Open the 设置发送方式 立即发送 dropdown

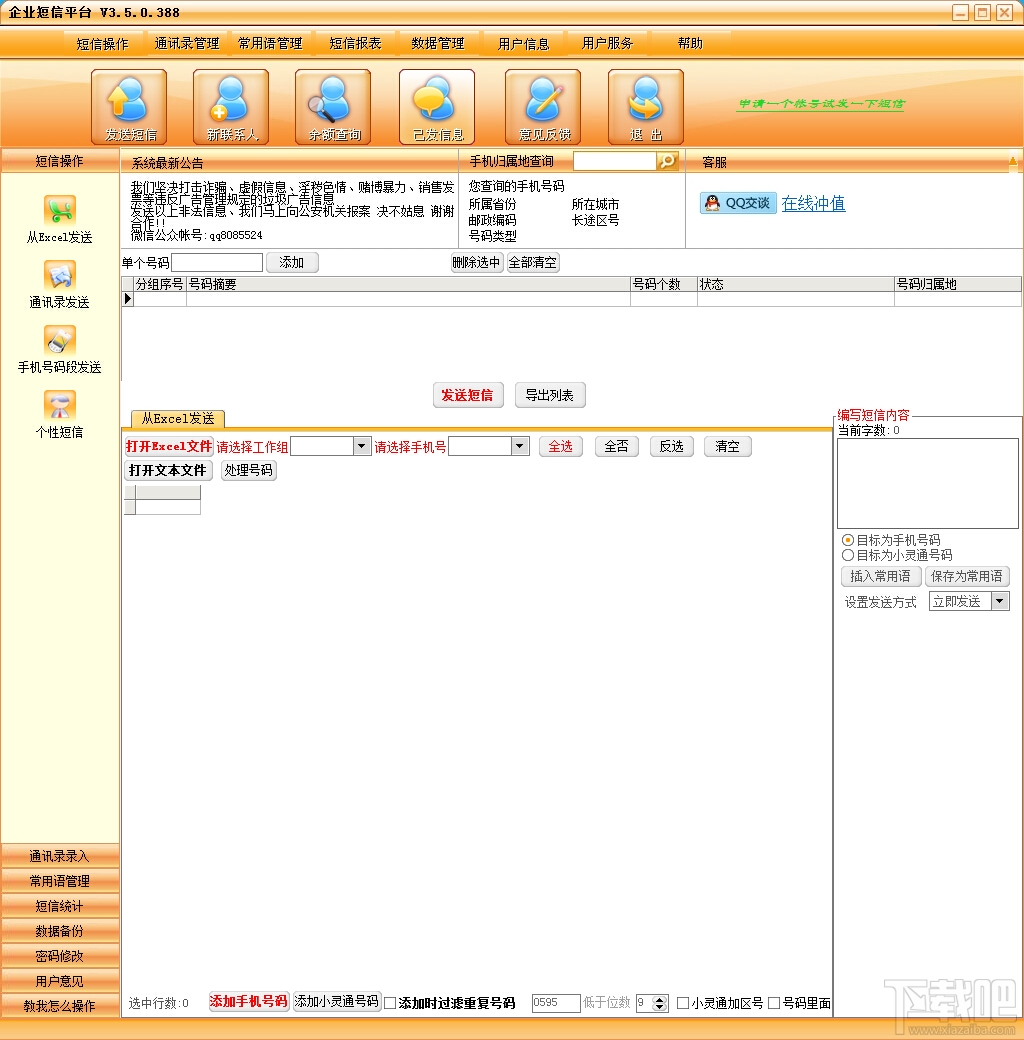(1000, 602)
